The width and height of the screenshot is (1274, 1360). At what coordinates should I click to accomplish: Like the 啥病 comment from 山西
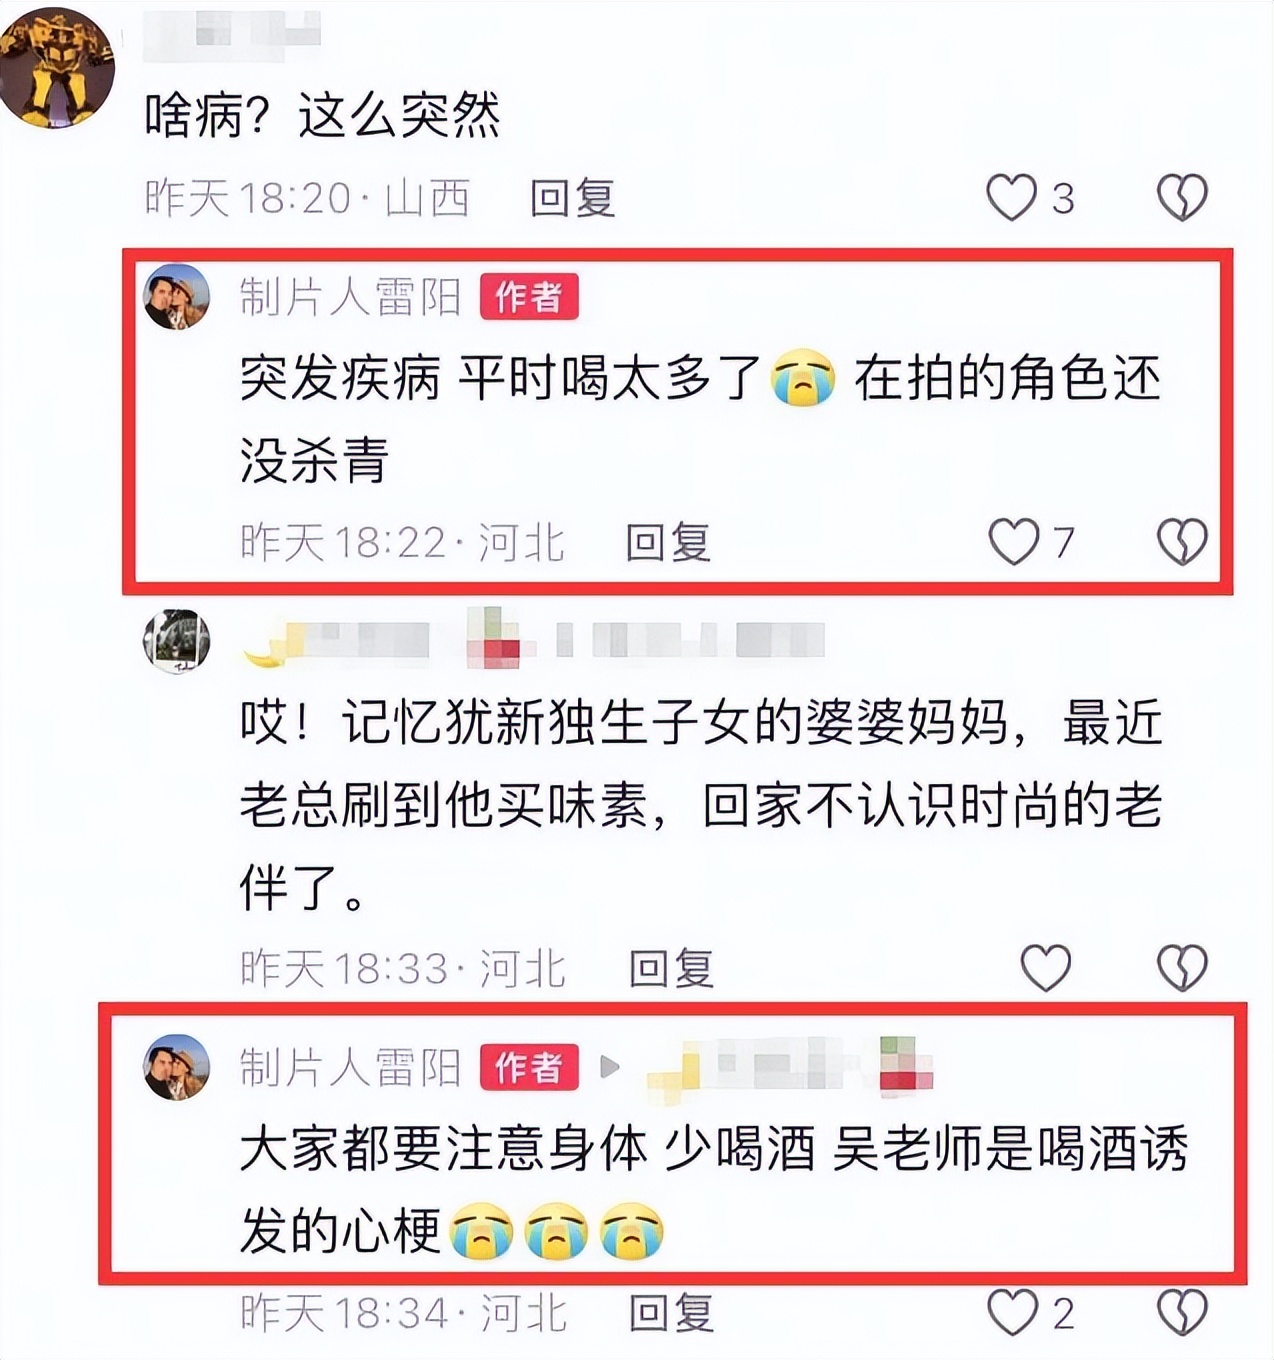point(1011,197)
